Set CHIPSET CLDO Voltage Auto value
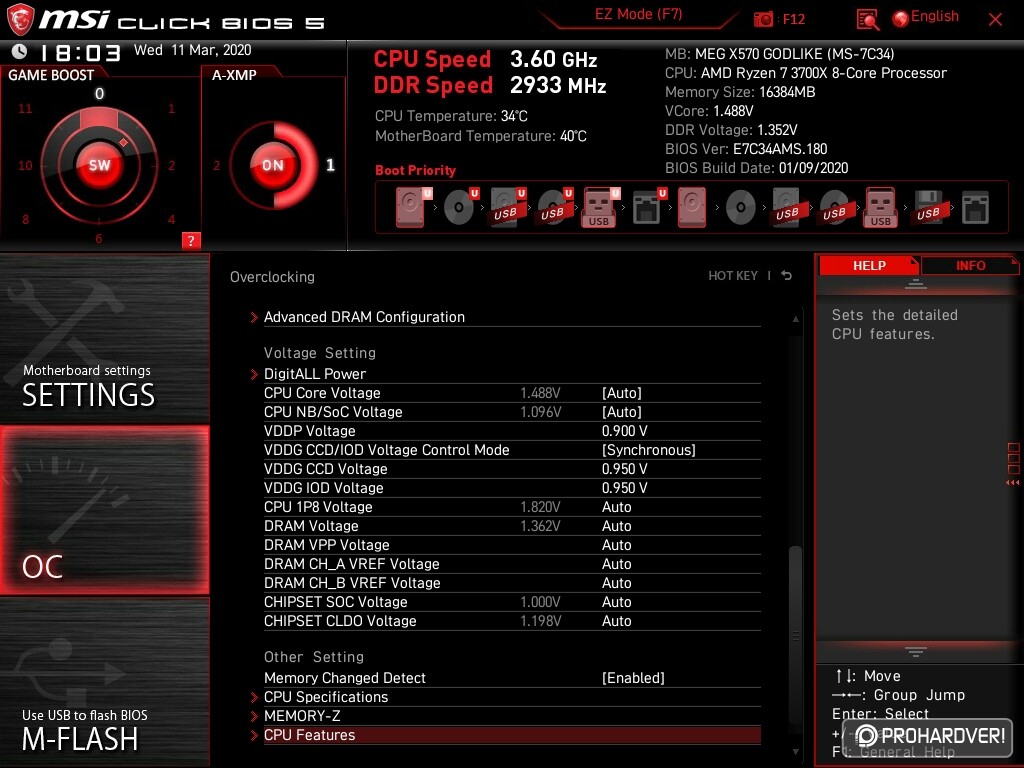This screenshot has width=1024, height=768. (616, 620)
